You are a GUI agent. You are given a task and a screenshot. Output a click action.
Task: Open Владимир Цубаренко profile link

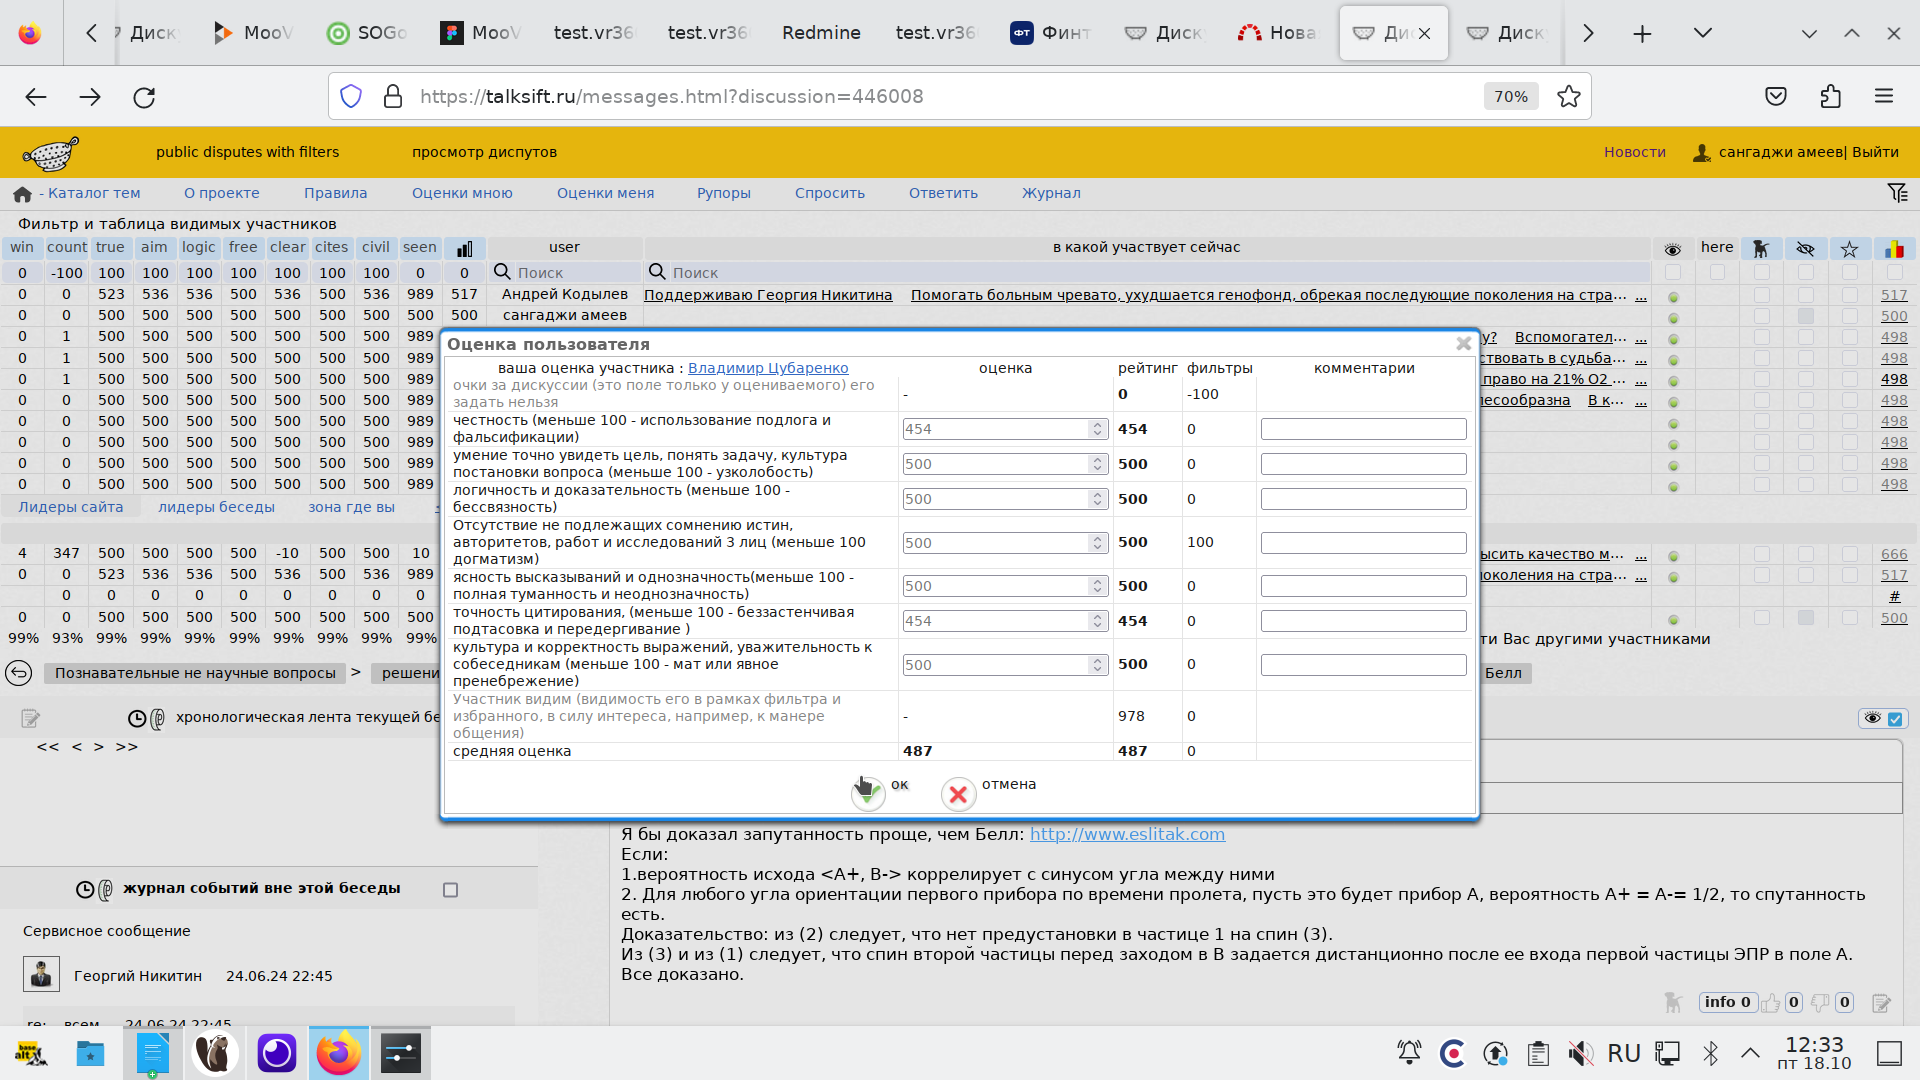click(767, 368)
